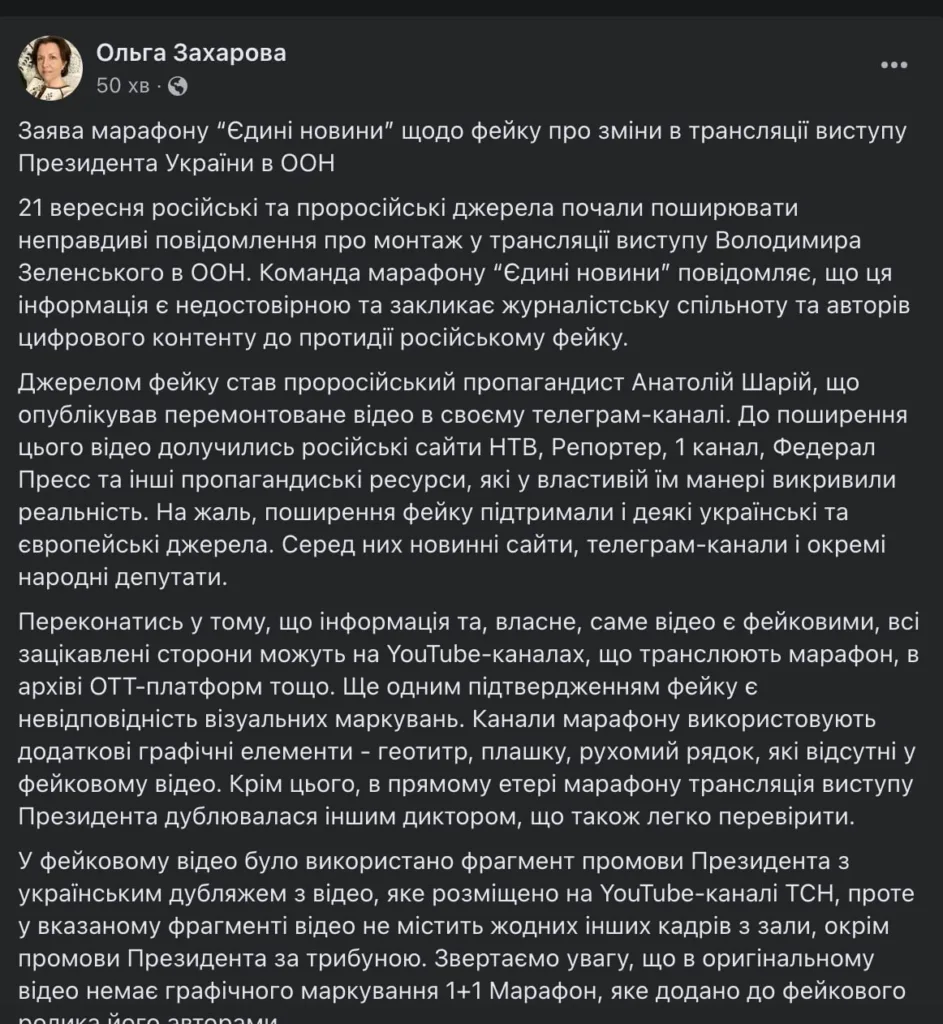Screen dimensions: 943x1024
Task: Click the globe public audience icon
Action: (178, 86)
